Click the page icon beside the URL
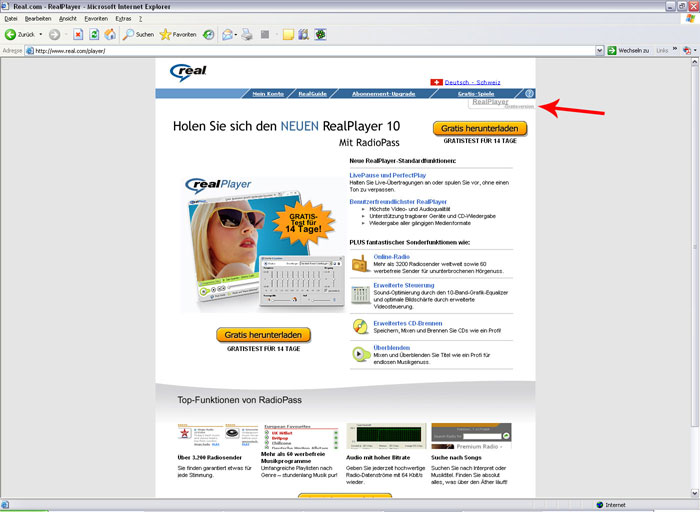Image resolution: width=700 pixels, height=512 pixels. coord(30,50)
